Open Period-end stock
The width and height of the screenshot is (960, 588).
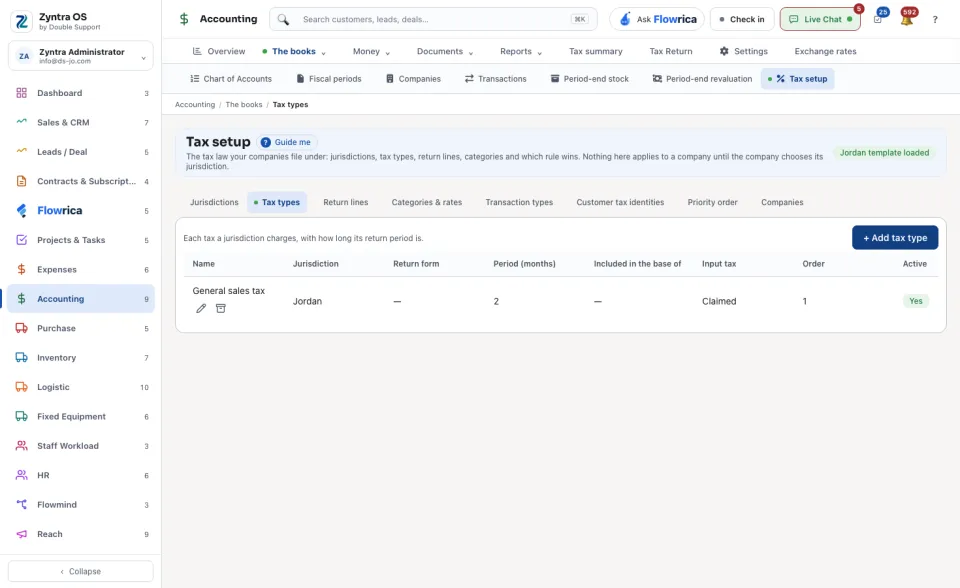coord(590,79)
